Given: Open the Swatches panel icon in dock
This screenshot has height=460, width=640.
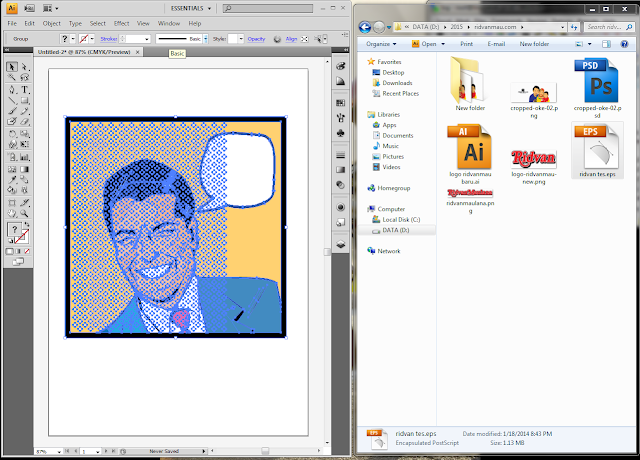Looking at the screenshot, I should point(340,103).
